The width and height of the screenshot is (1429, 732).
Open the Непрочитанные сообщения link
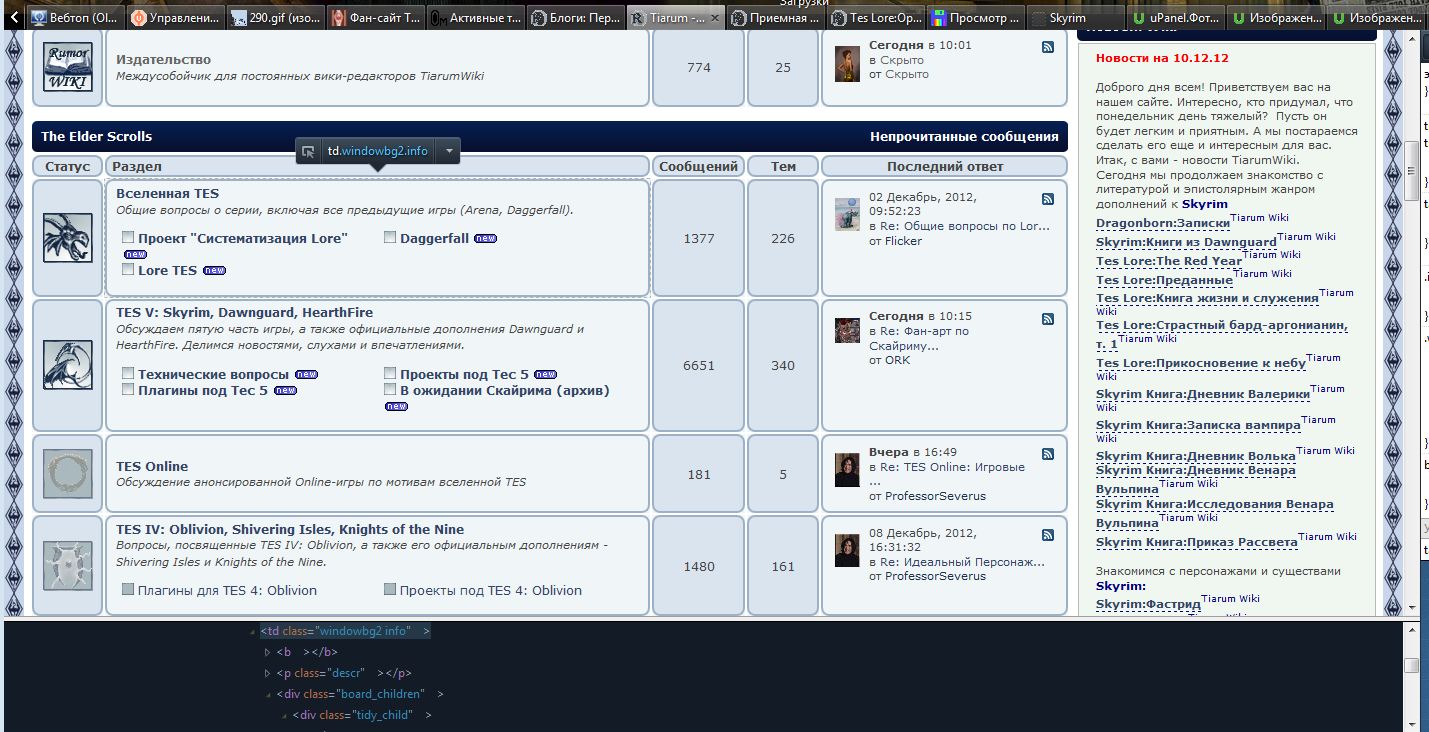pyautogui.click(x=963, y=137)
